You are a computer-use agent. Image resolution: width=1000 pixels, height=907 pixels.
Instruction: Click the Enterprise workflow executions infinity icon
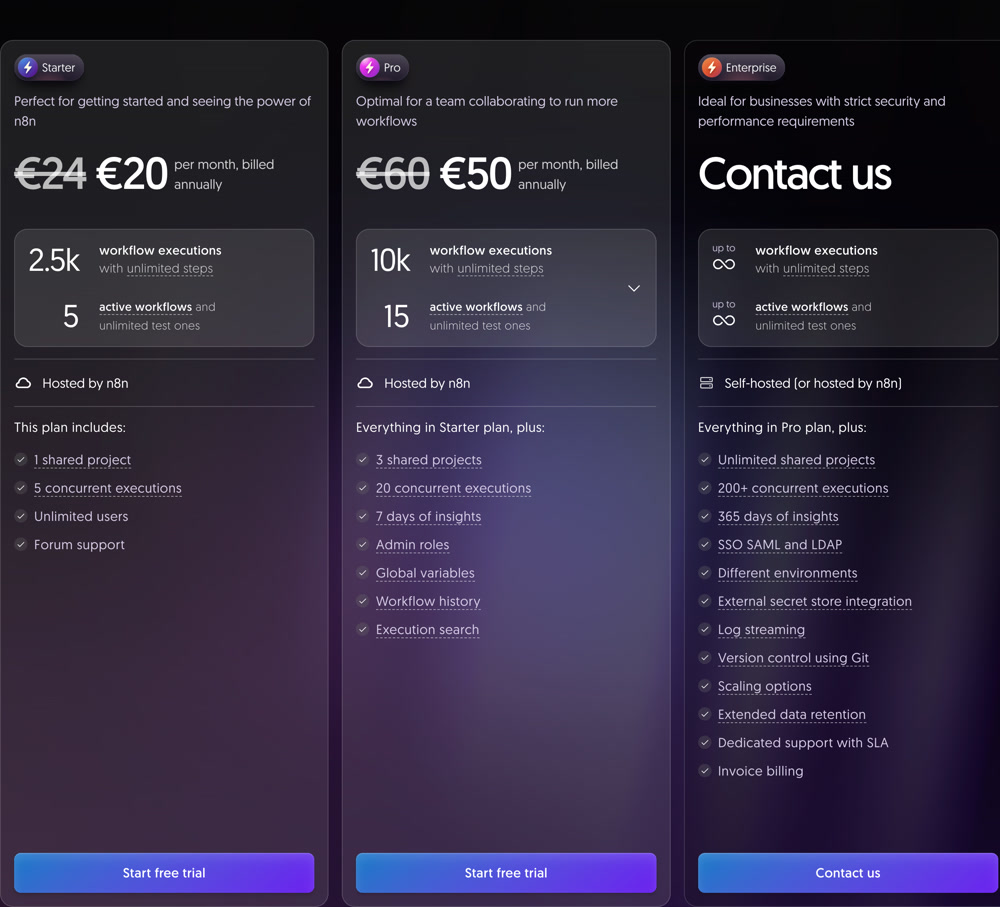pos(724,265)
